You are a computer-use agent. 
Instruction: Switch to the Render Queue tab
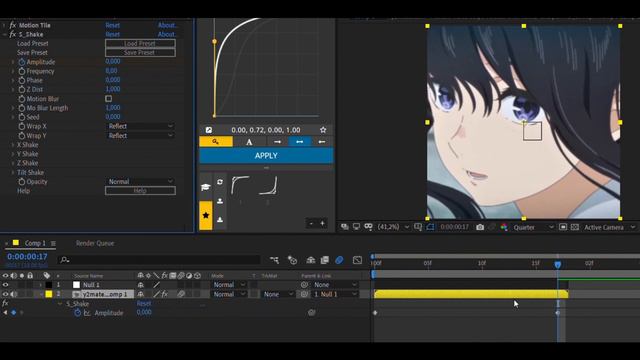(95, 243)
